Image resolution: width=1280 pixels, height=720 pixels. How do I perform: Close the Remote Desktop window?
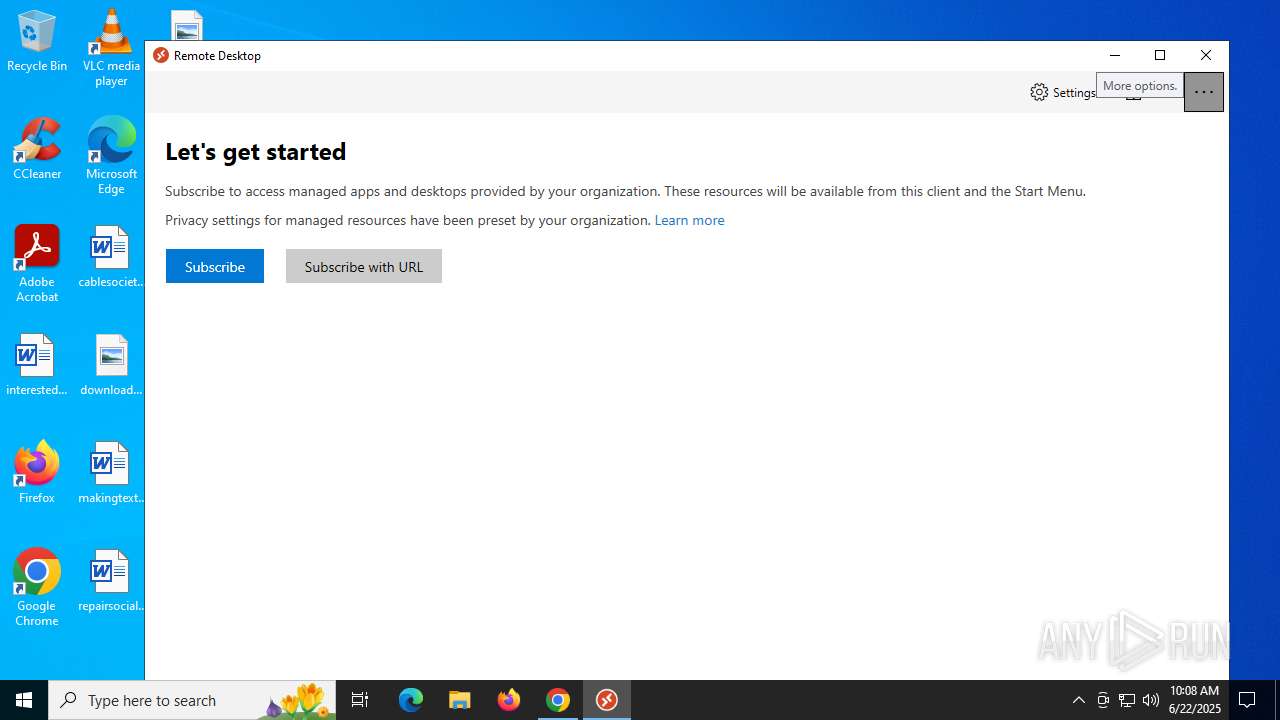point(1206,55)
